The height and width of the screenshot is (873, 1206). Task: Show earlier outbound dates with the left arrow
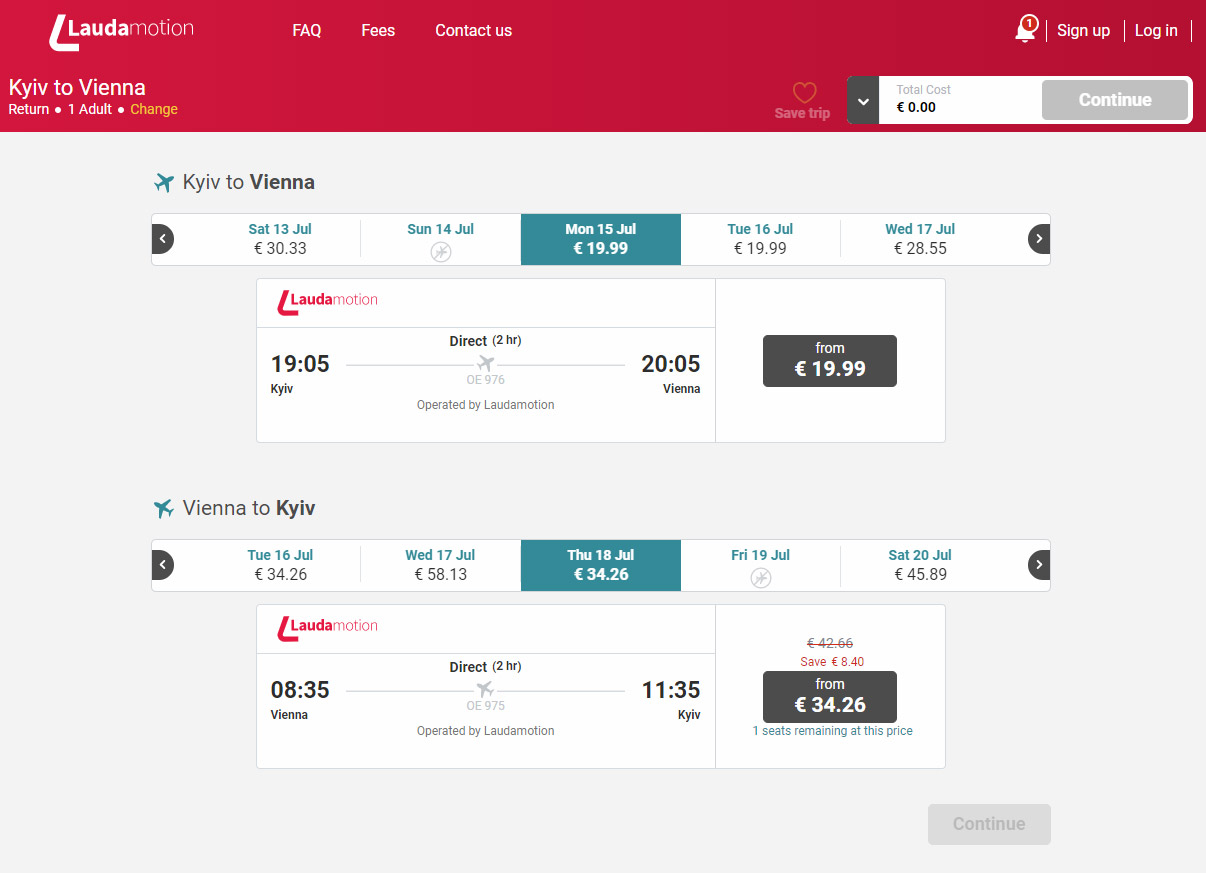click(163, 239)
